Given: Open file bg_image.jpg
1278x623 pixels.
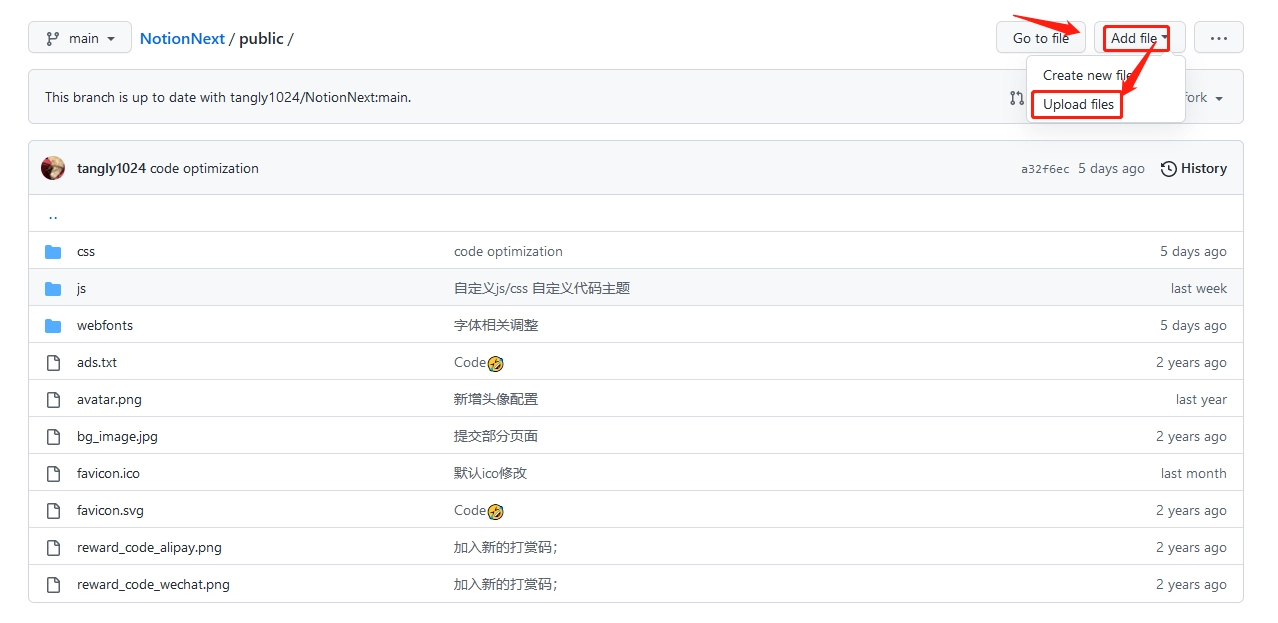Looking at the screenshot, I should point(117,436).
